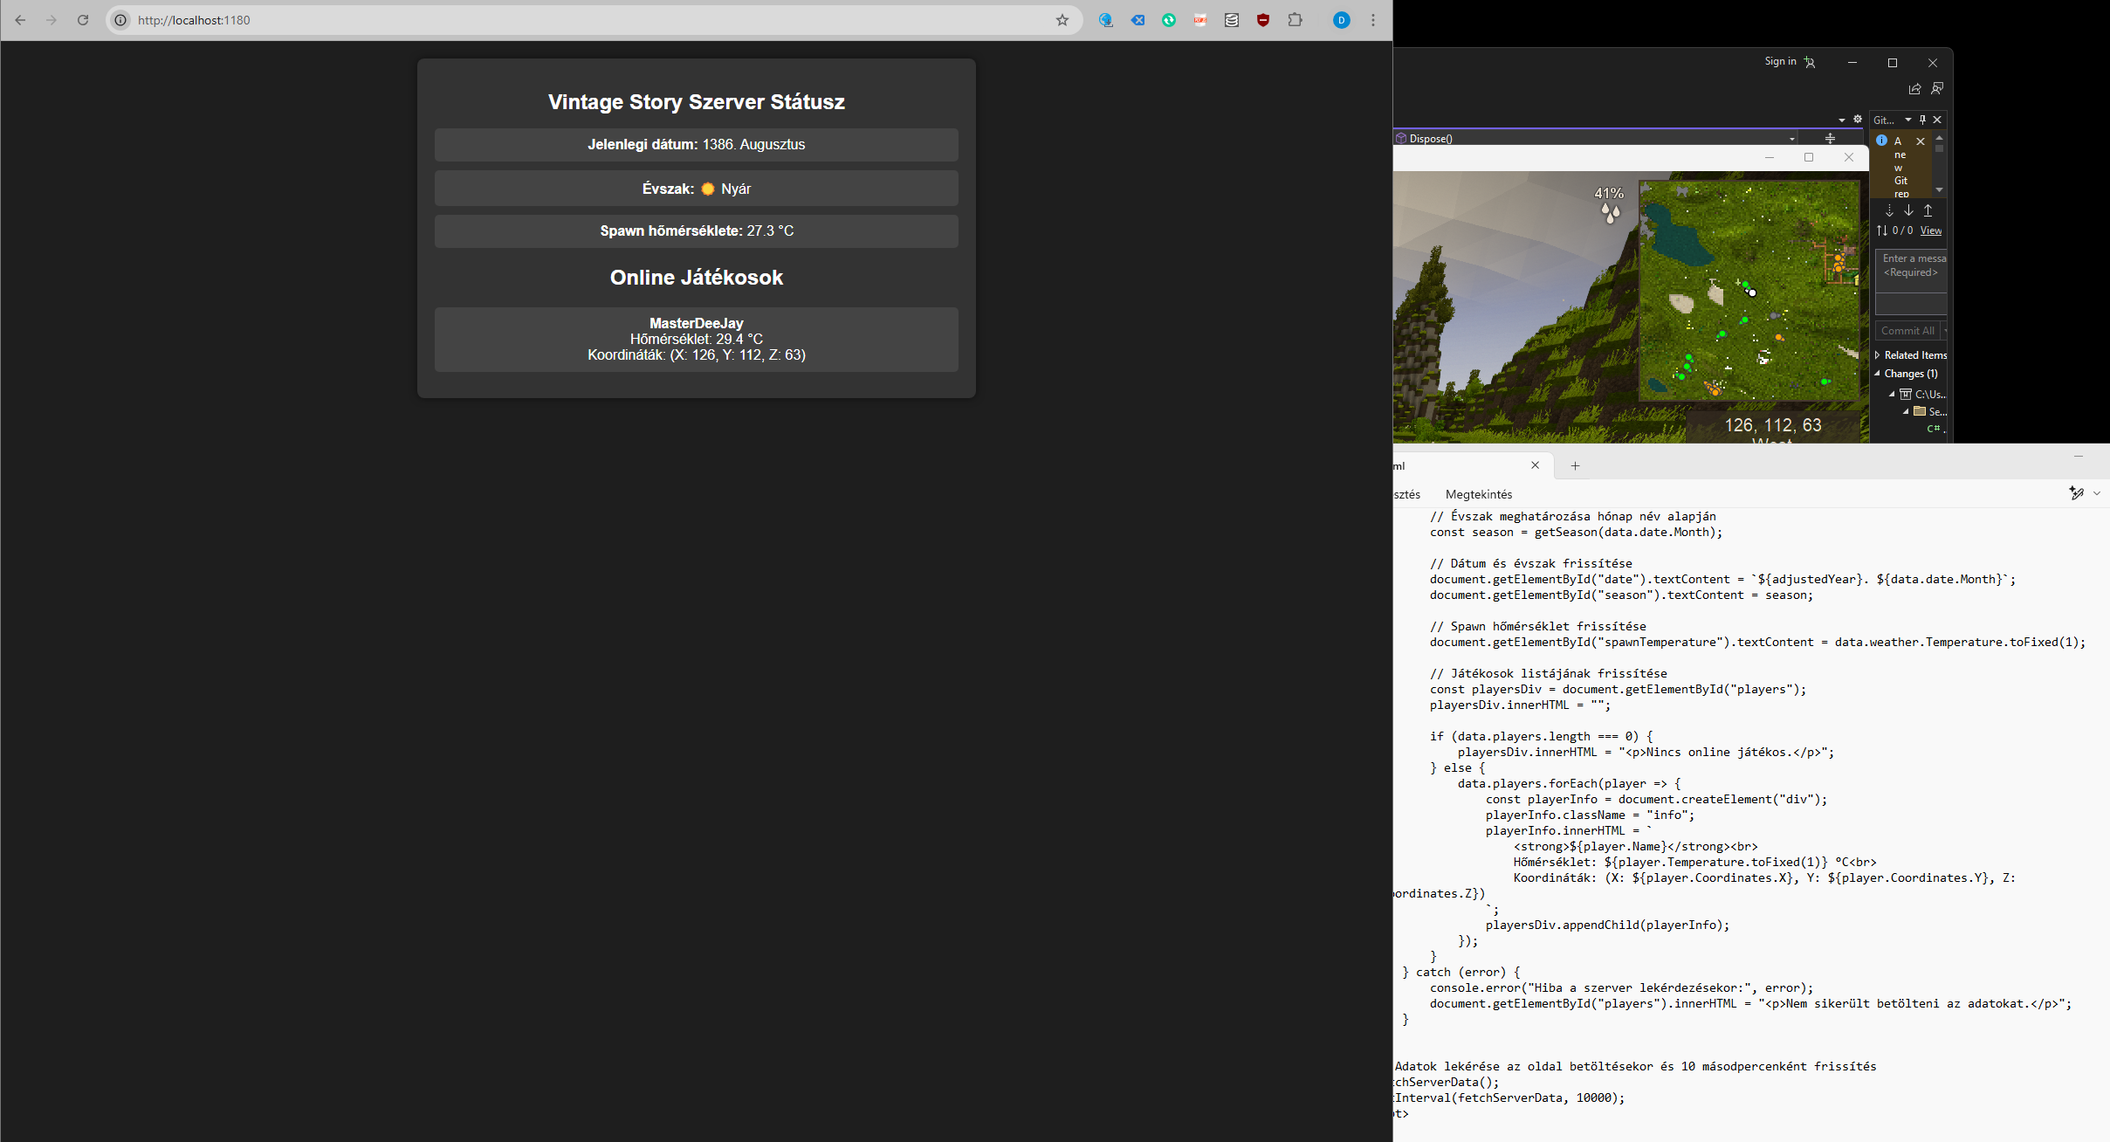2110x1142 pixels.
Task: Dismiss the new Git repository info bar
Action: 1920,142
